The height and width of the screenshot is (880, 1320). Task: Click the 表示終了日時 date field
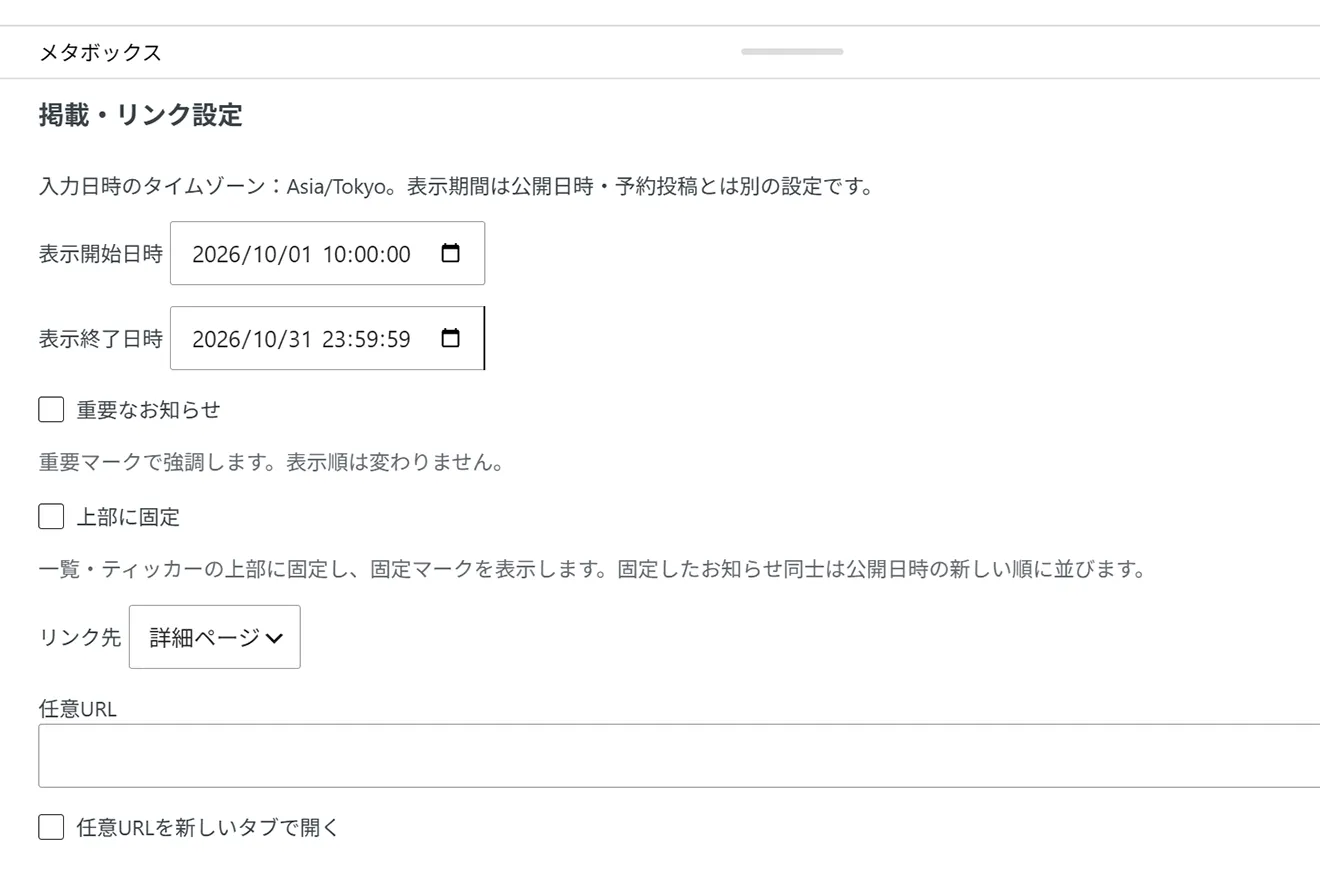click(x=327, y=338)
